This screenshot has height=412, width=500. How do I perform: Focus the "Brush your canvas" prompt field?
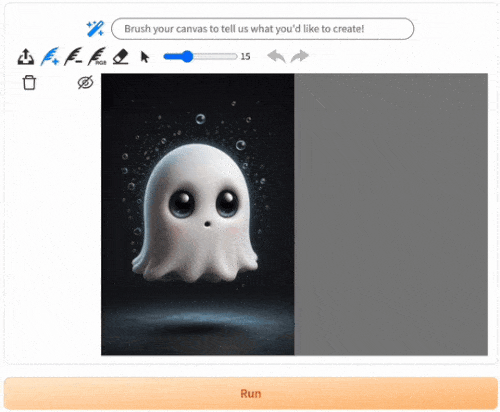pos(263,29)
